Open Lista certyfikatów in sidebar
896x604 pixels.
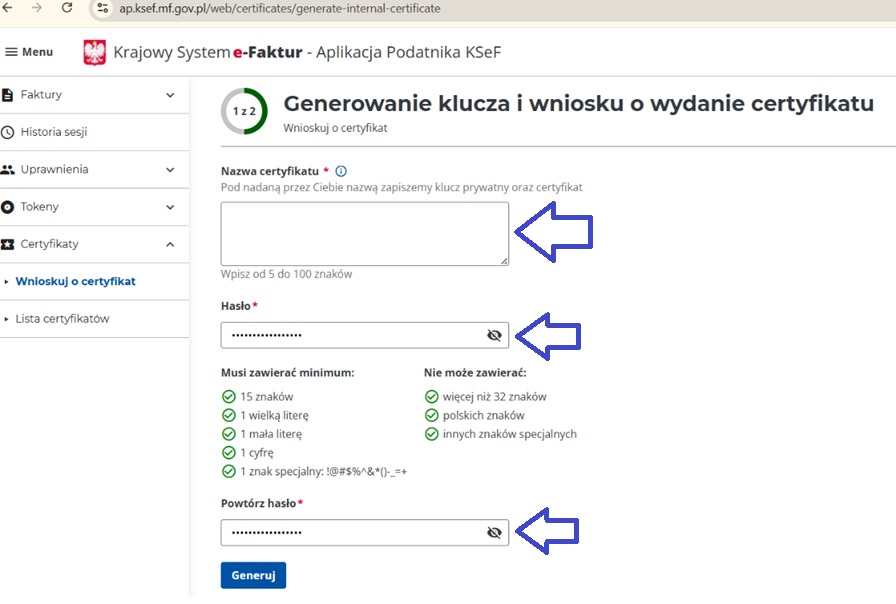(x=62, y=319)
